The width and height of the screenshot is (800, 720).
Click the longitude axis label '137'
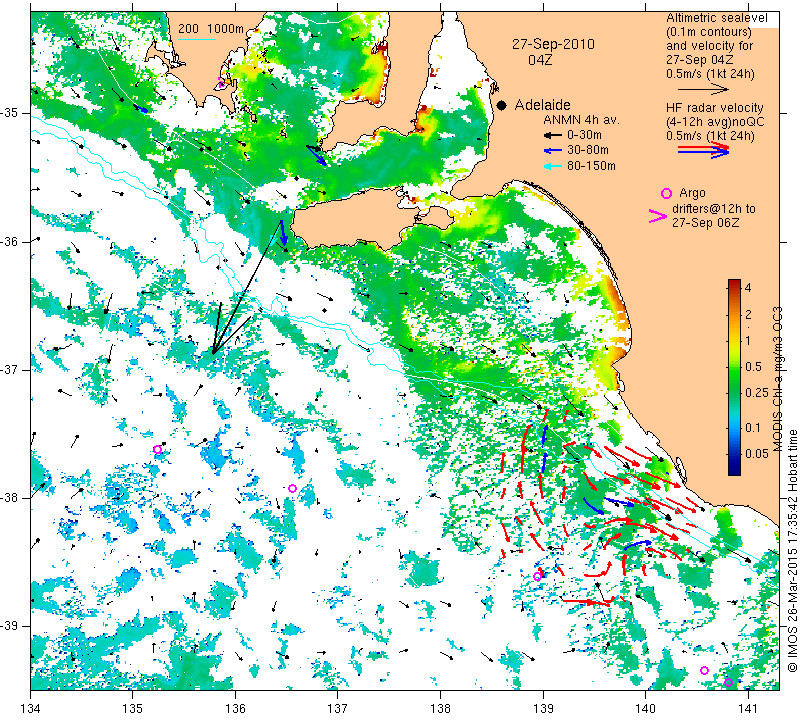click(338, 709)
